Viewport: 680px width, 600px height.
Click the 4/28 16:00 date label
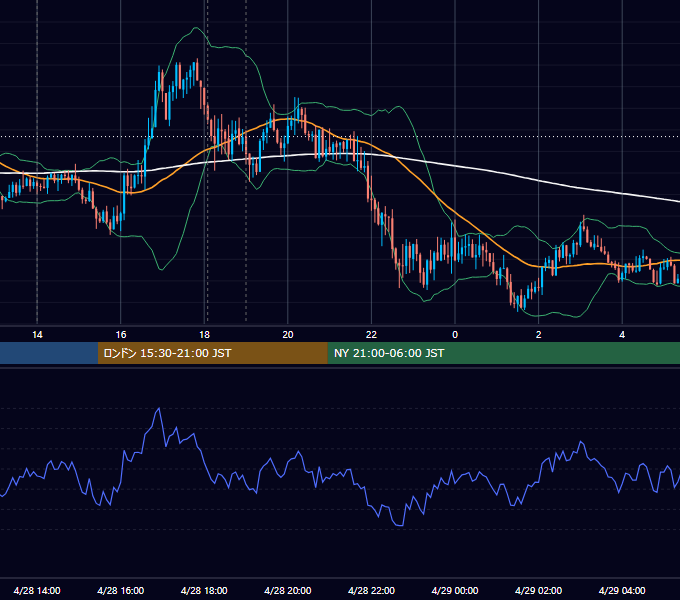[x=121, y=590]
